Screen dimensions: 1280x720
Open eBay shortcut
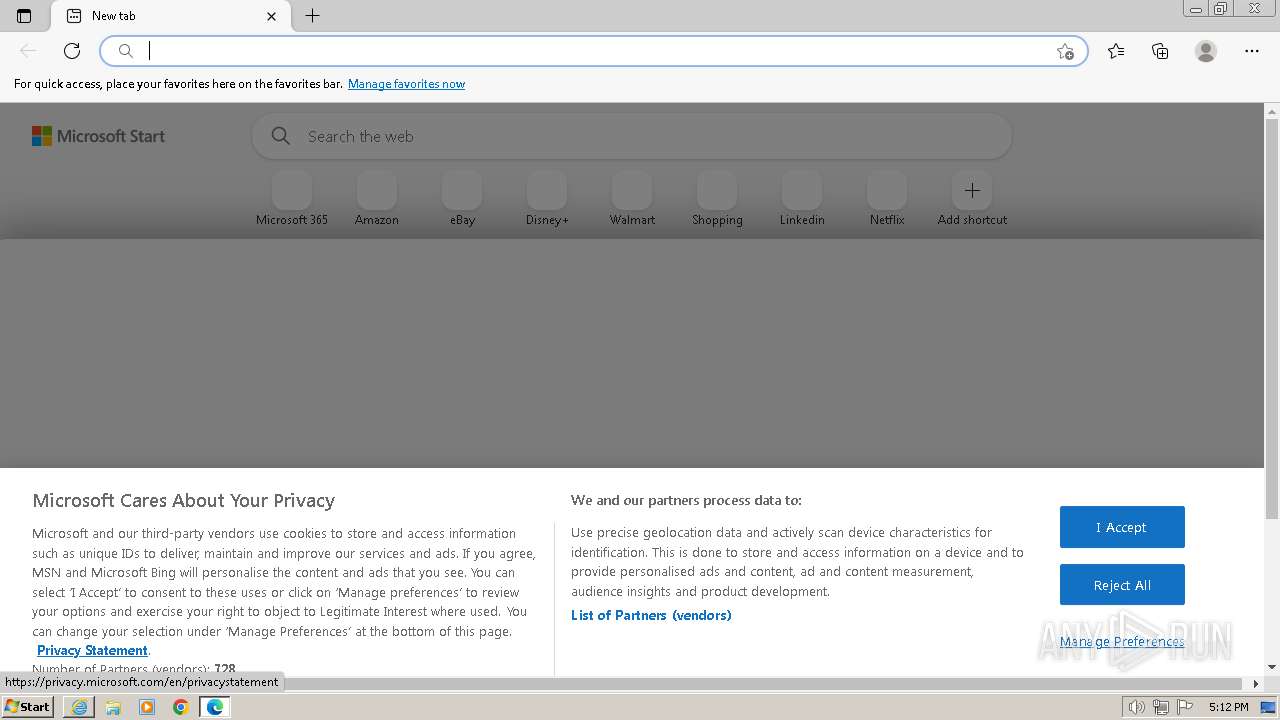(462, 199)
